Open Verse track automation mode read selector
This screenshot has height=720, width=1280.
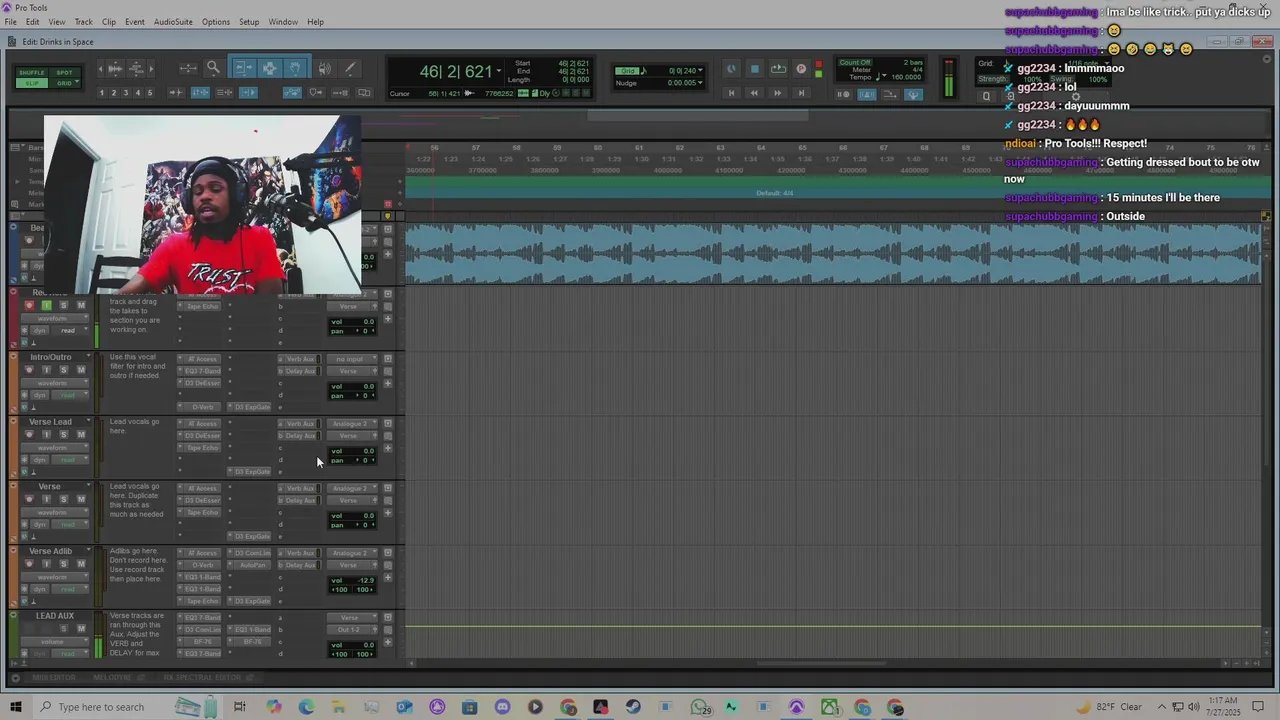tap(68, 524)
